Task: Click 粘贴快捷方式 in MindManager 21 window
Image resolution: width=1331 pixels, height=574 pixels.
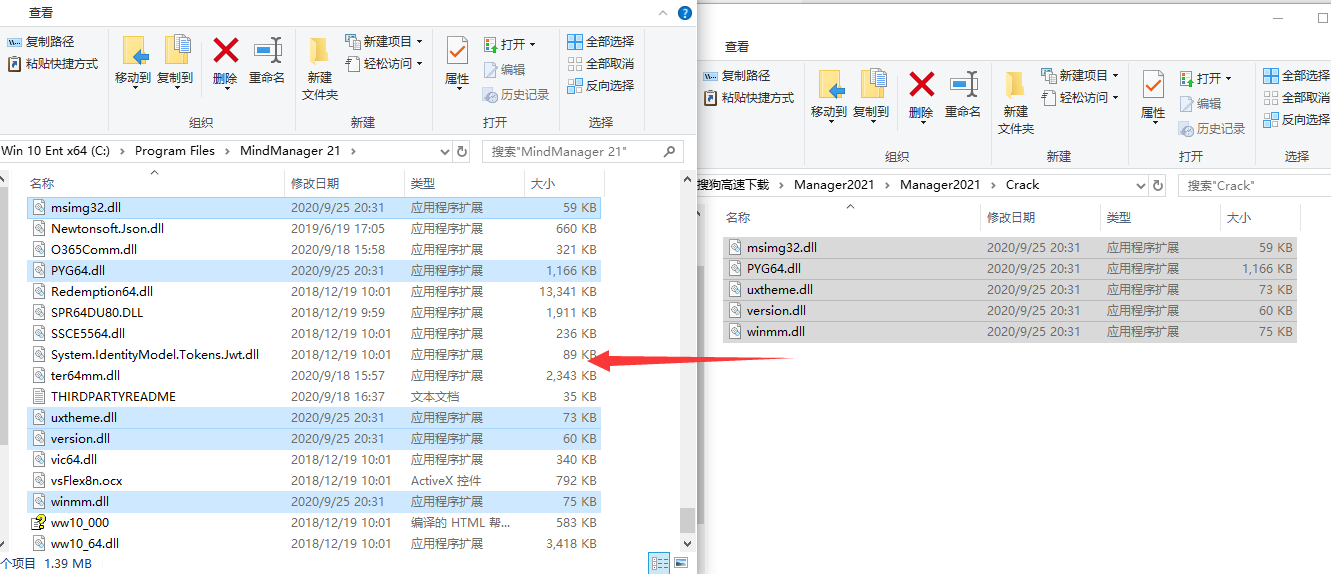Action: click(53, 64)
